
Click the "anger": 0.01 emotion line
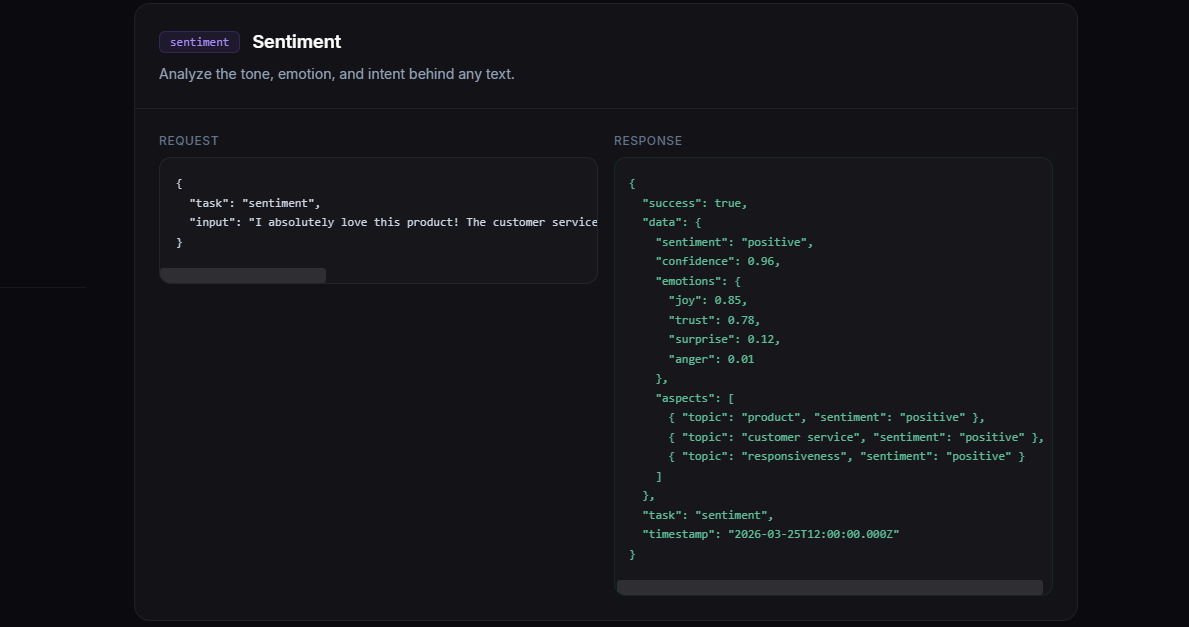click(711, 359)
